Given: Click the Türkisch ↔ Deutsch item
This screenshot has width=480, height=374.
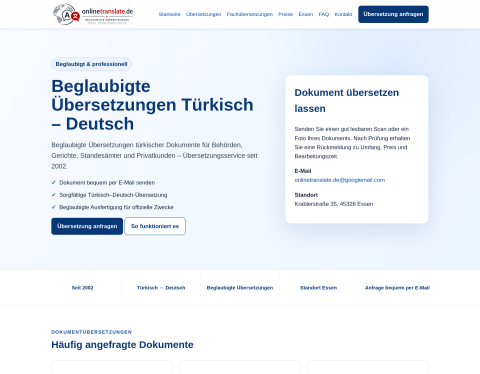Looking at the screenshot, I should click(x=161, y=288).
